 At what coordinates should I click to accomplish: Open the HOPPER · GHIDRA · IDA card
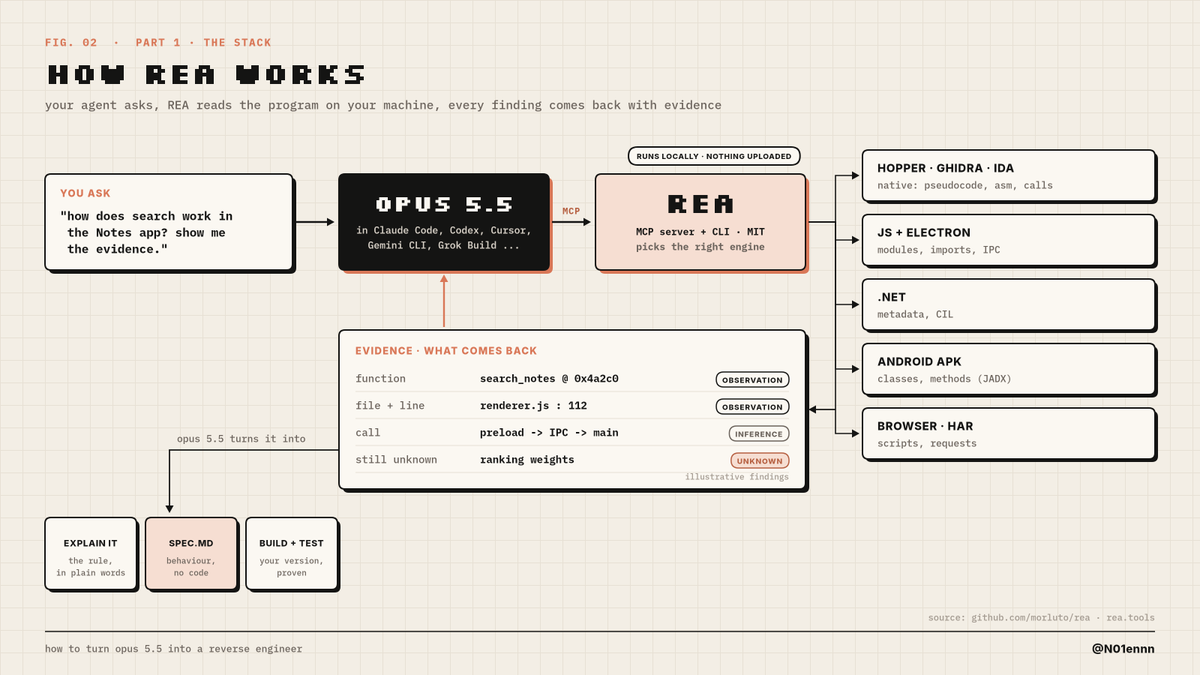[1009, 176]
